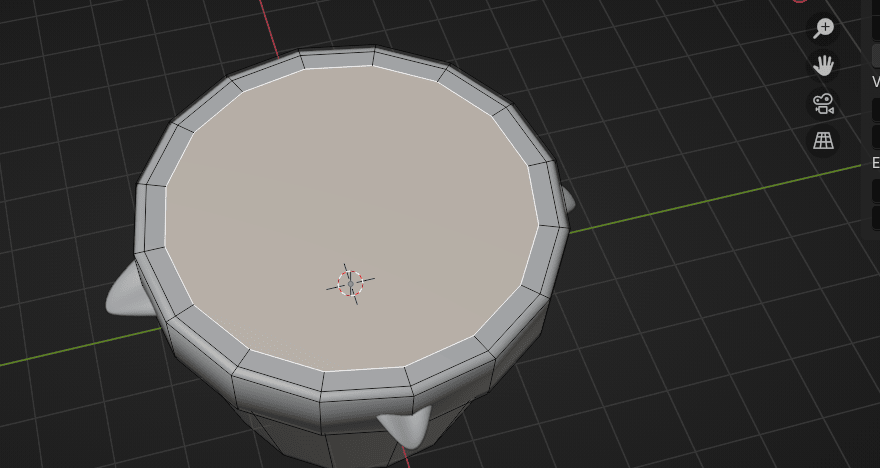This screenshot has height=468, width=880.
Task: Select the rim face at the bottom center
Action: tap(367, 379)
